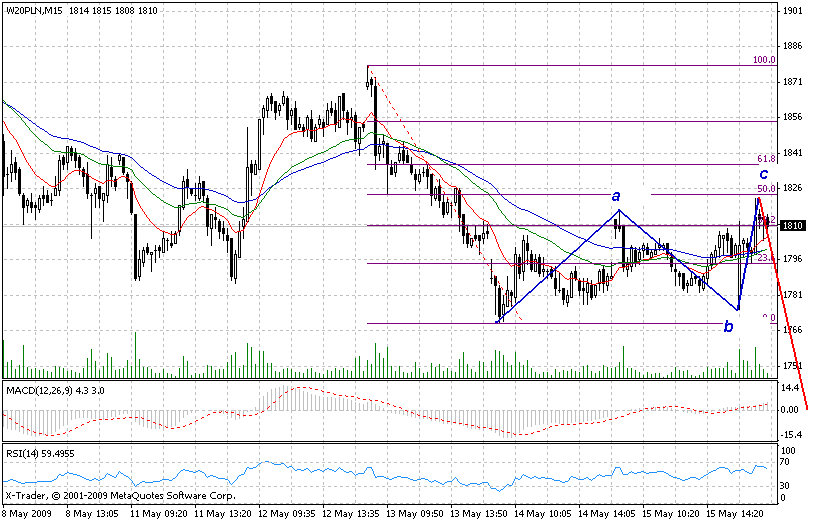The image size is (815, 521).
Task: Click the 13 May 13:50 time label
Action: click(x=480, y=514)
